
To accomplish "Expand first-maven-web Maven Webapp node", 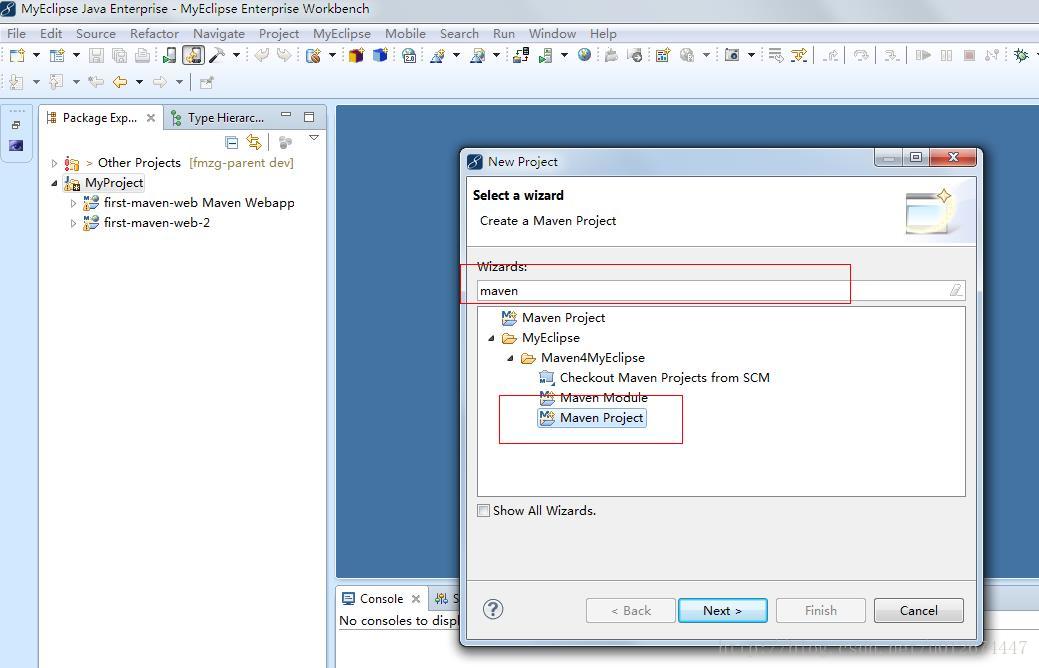I will tap(74, 203).
